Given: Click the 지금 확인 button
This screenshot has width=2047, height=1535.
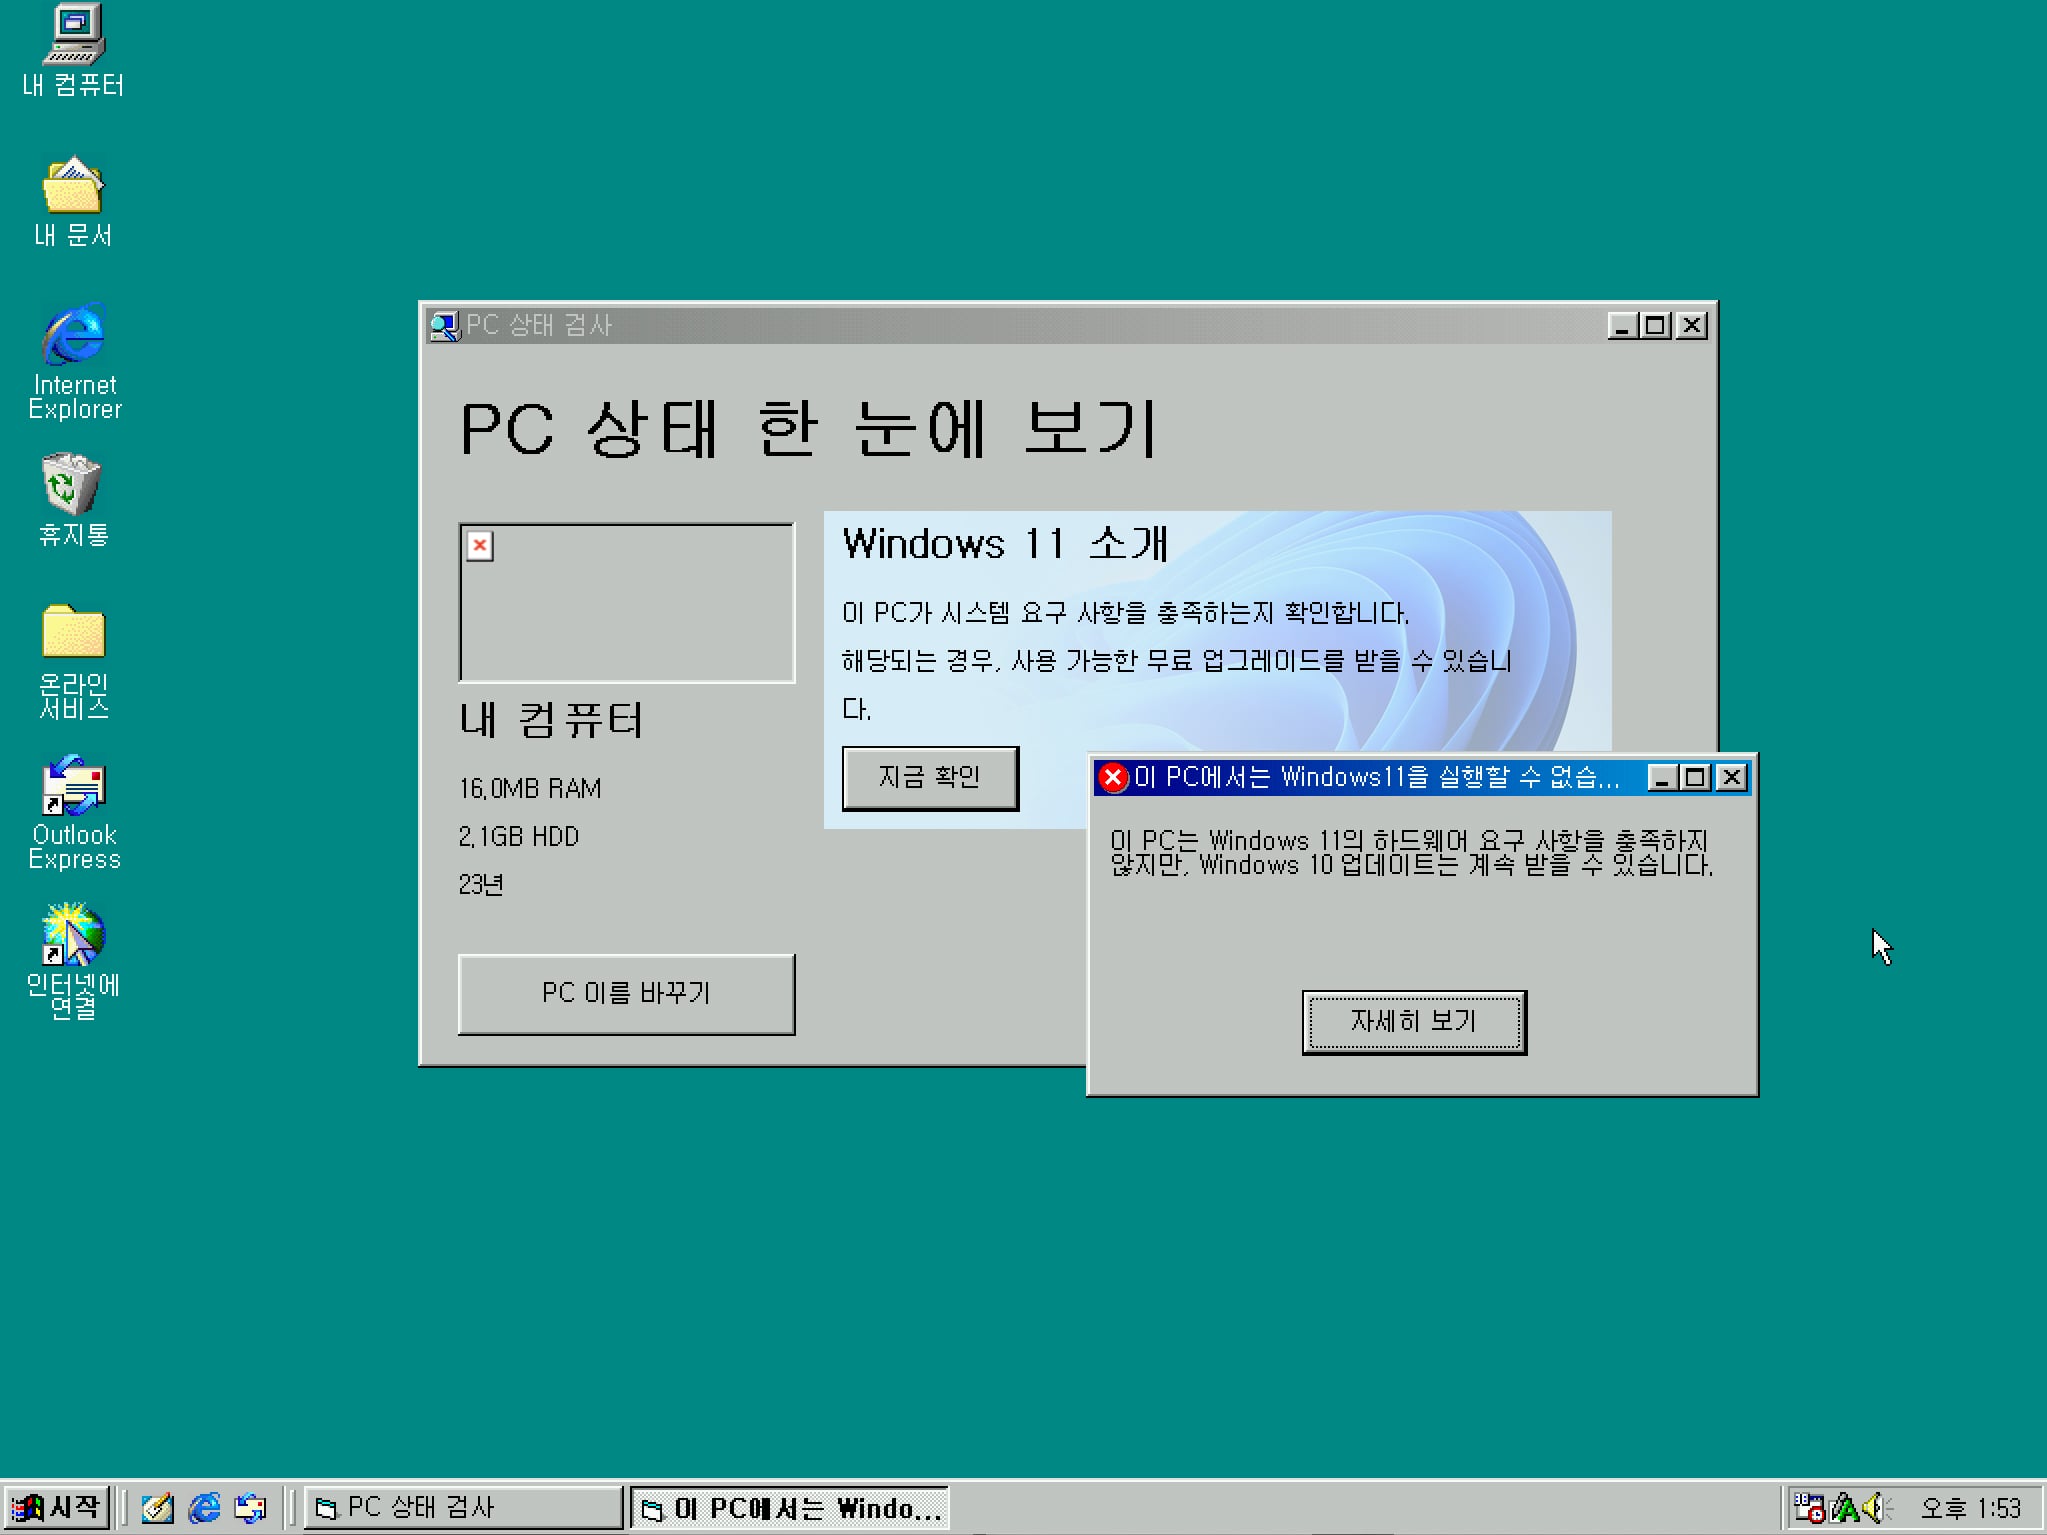Looking at the screenshot, I should click(930, 777).
